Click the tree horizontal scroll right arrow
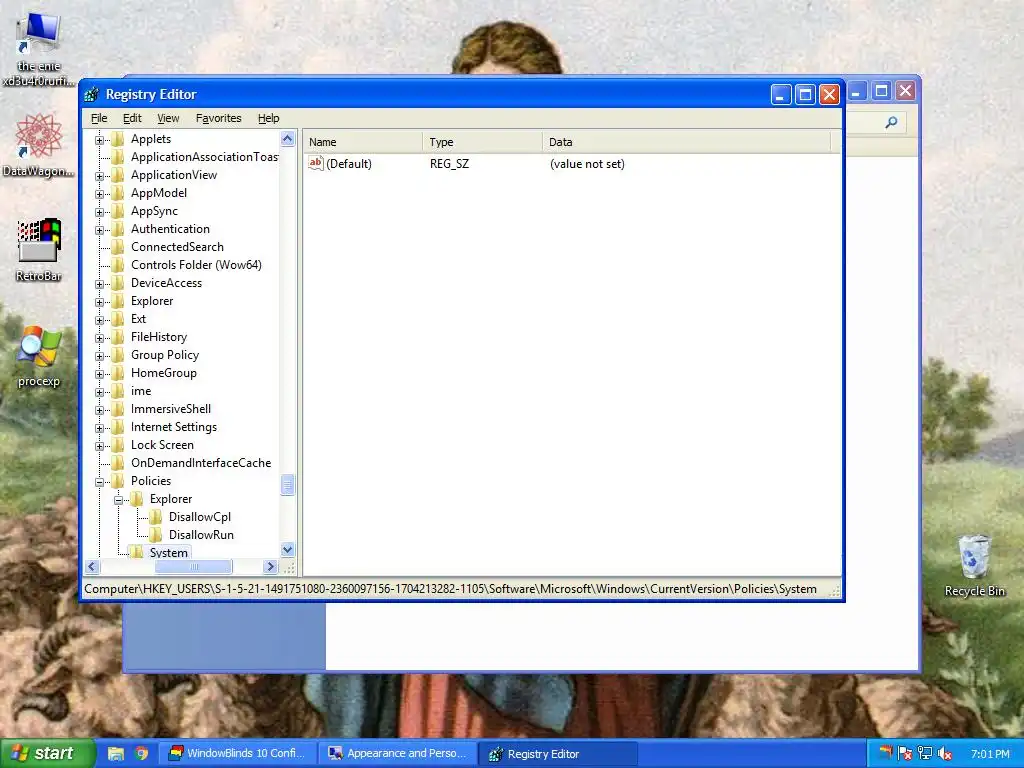 (x=270, y=567)
